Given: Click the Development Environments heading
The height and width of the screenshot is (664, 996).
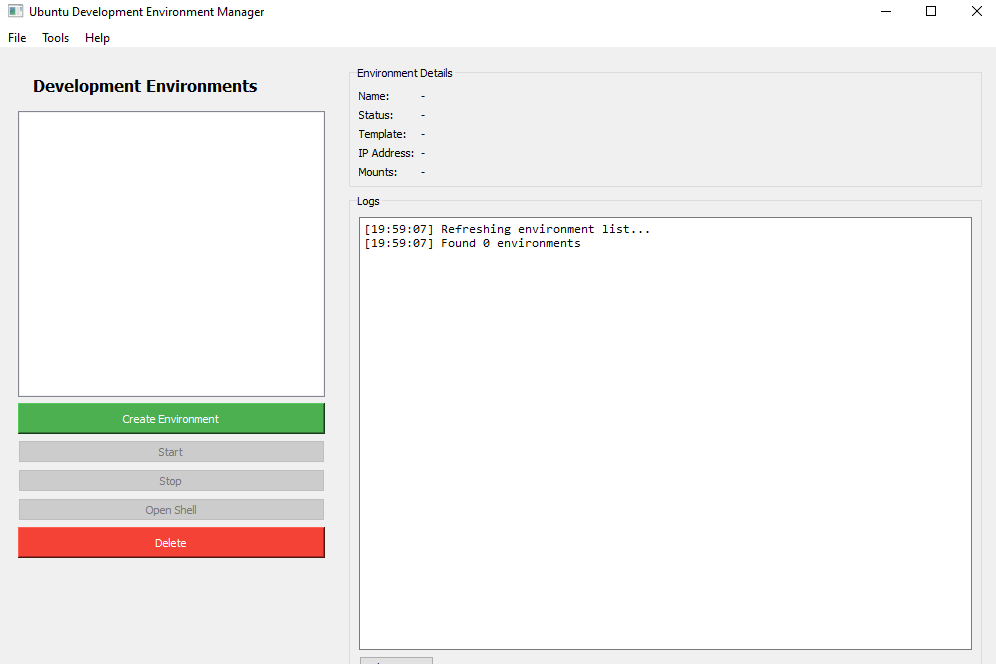Looking at the screenshot, I should (x=145, y=86).
